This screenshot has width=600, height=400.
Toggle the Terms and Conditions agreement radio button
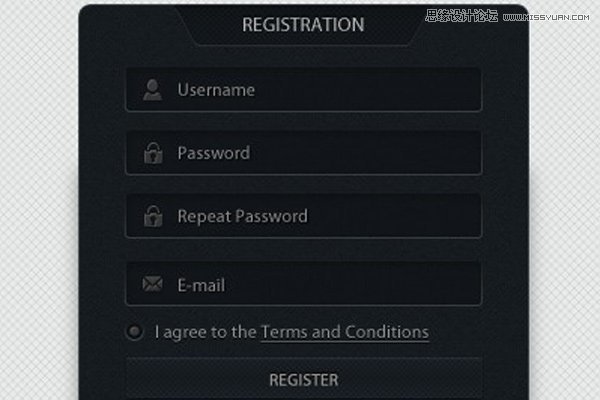click(134, 331)
